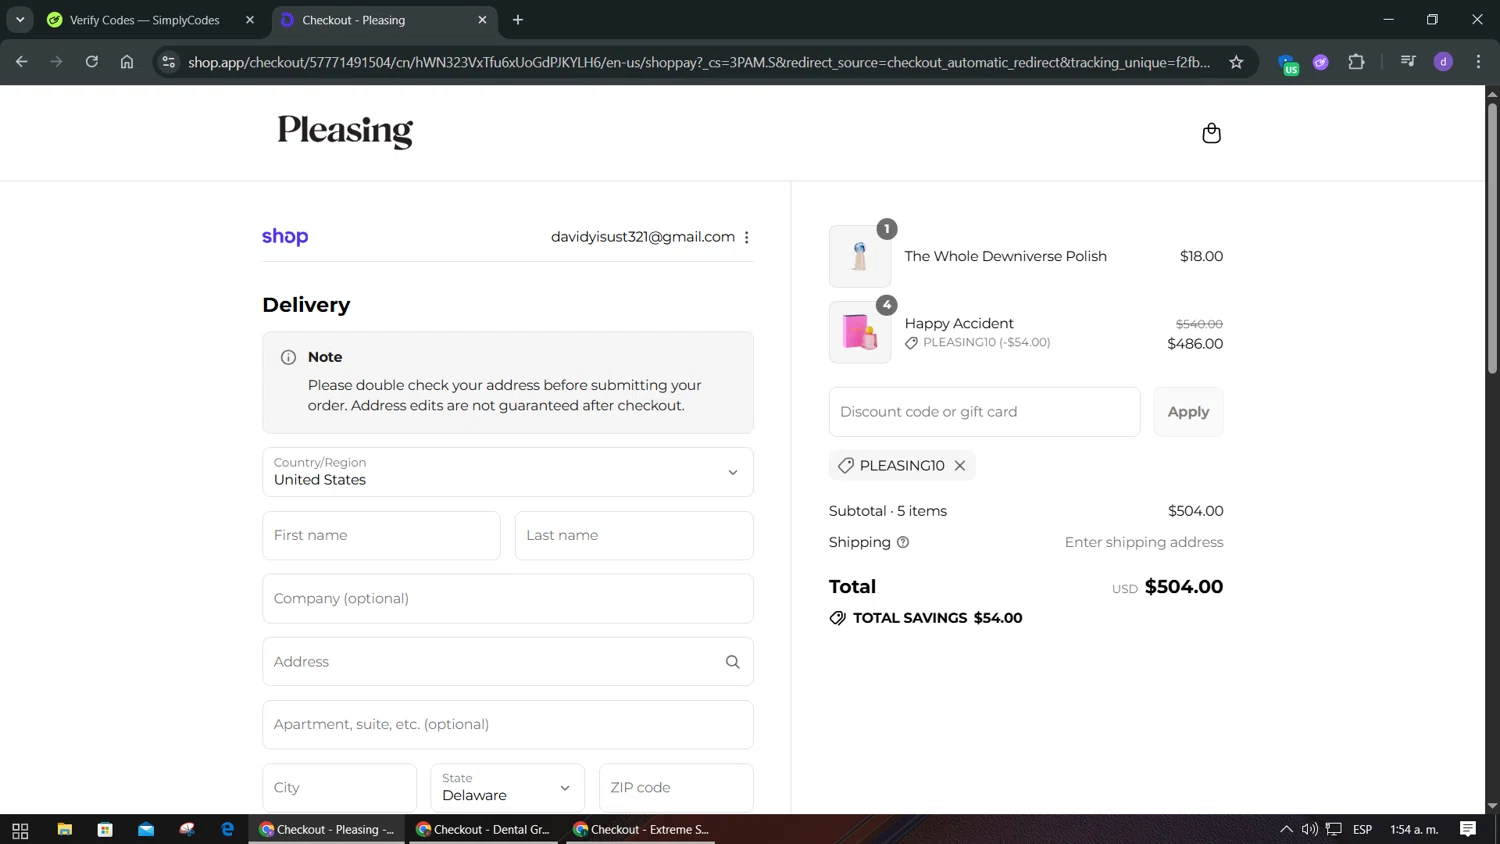Bookmark this page with star icon
This screenshot has width=1500, height=844.
coord(1236,62)
